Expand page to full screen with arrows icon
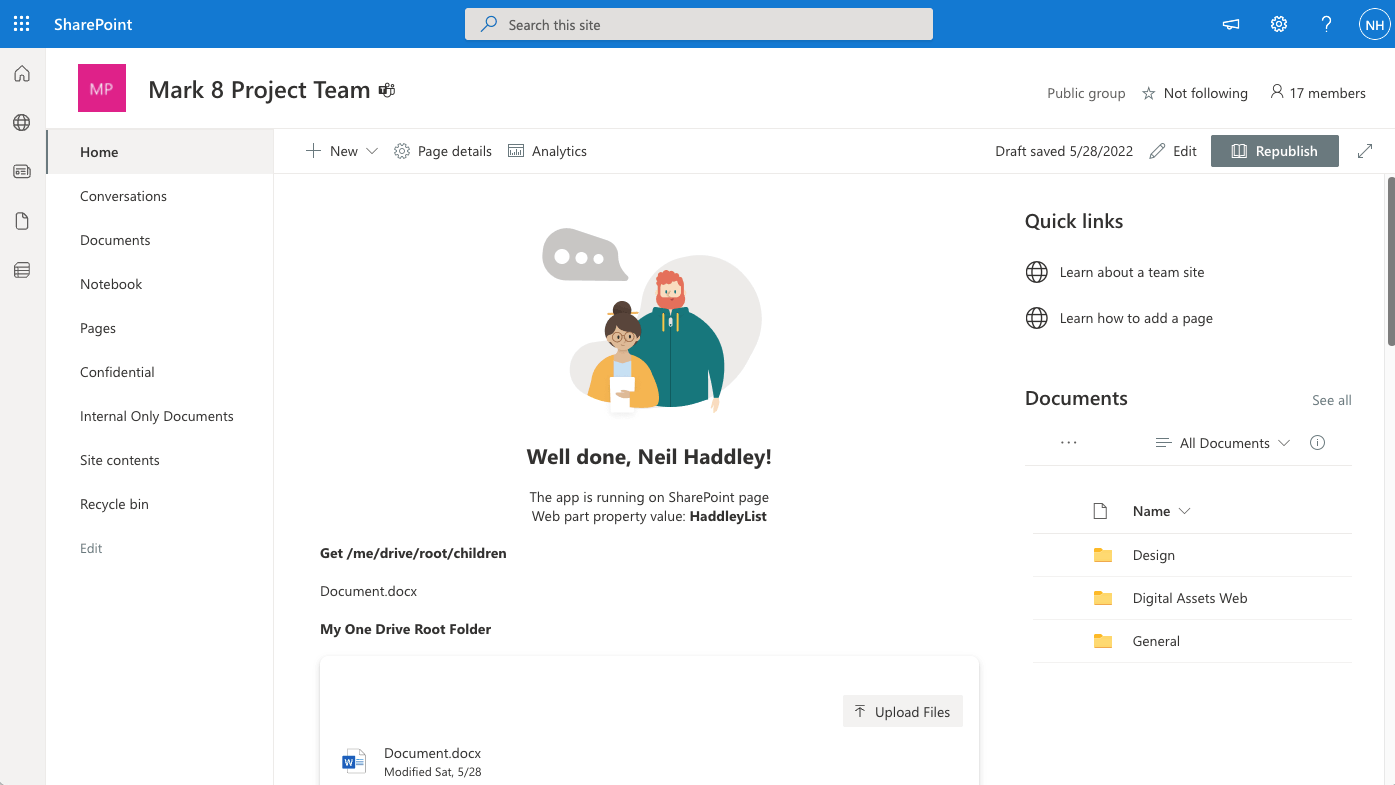The width and height of the screenshot is (1395, 785). [1365, 151]
